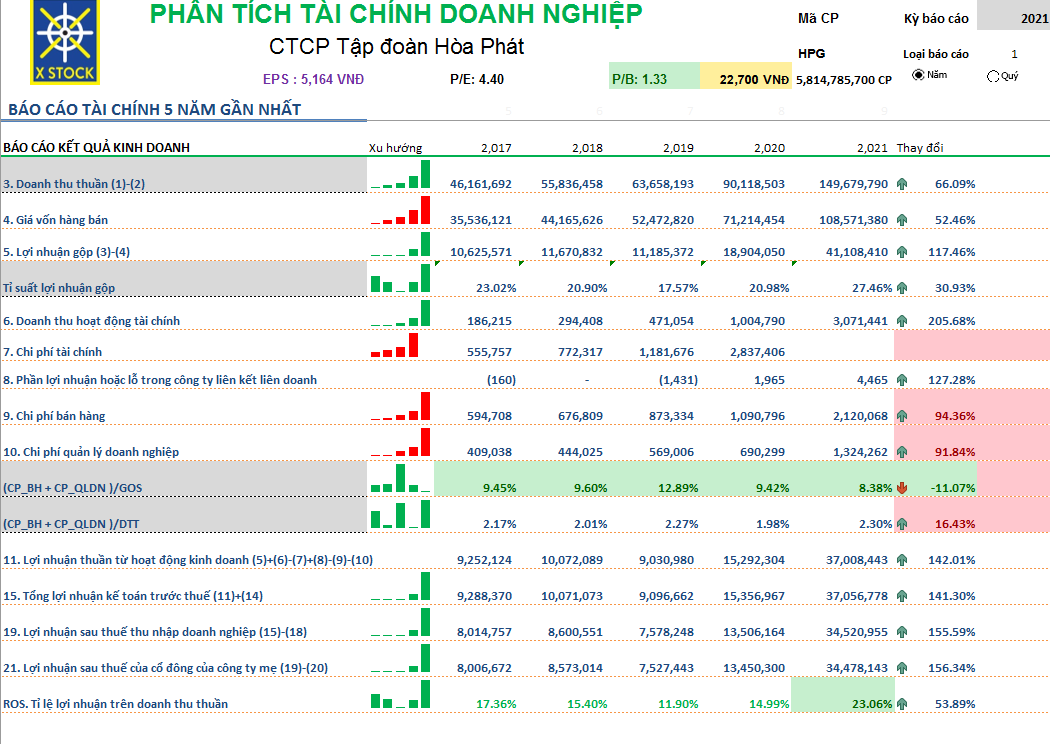Click 149,679,790 net revenue 2021 value
The width and height of the screenshot is (1050, 744).
coord(853,183)
